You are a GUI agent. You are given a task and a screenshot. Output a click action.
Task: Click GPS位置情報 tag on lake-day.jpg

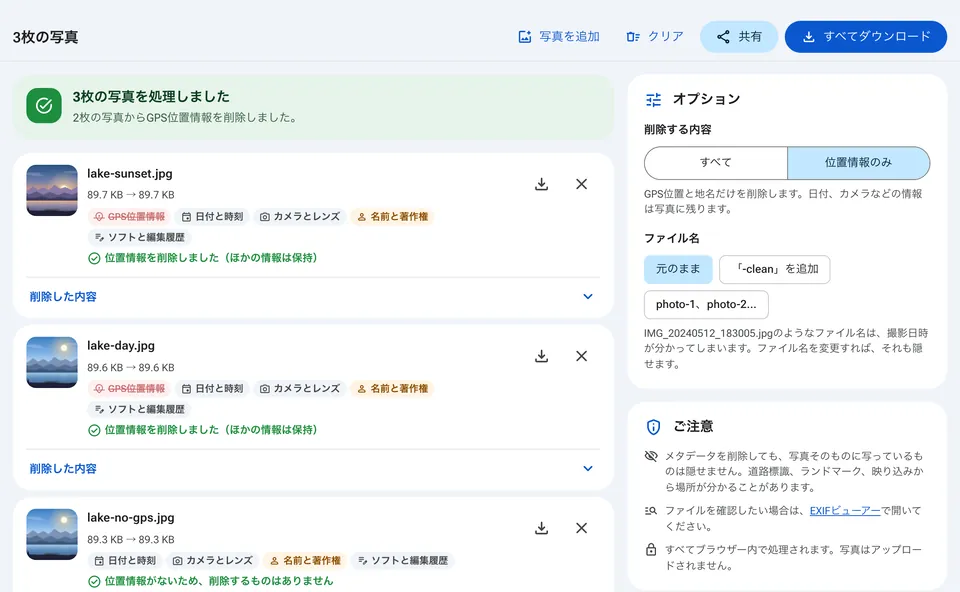(129, 389)
